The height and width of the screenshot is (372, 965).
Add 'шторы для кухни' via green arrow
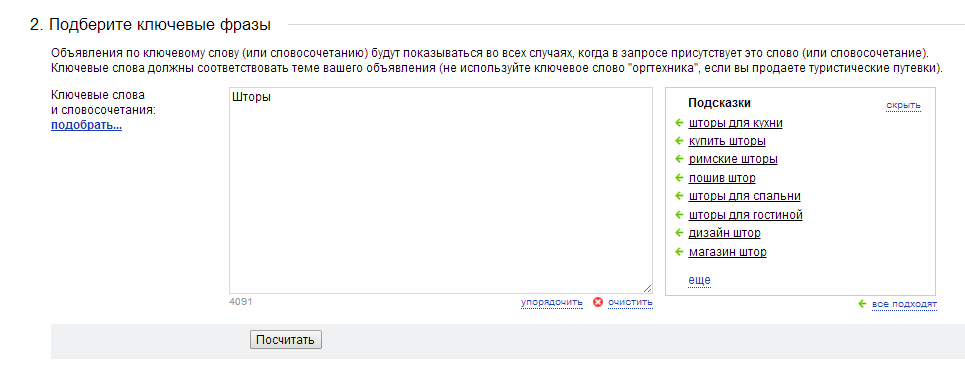point(679,123)
